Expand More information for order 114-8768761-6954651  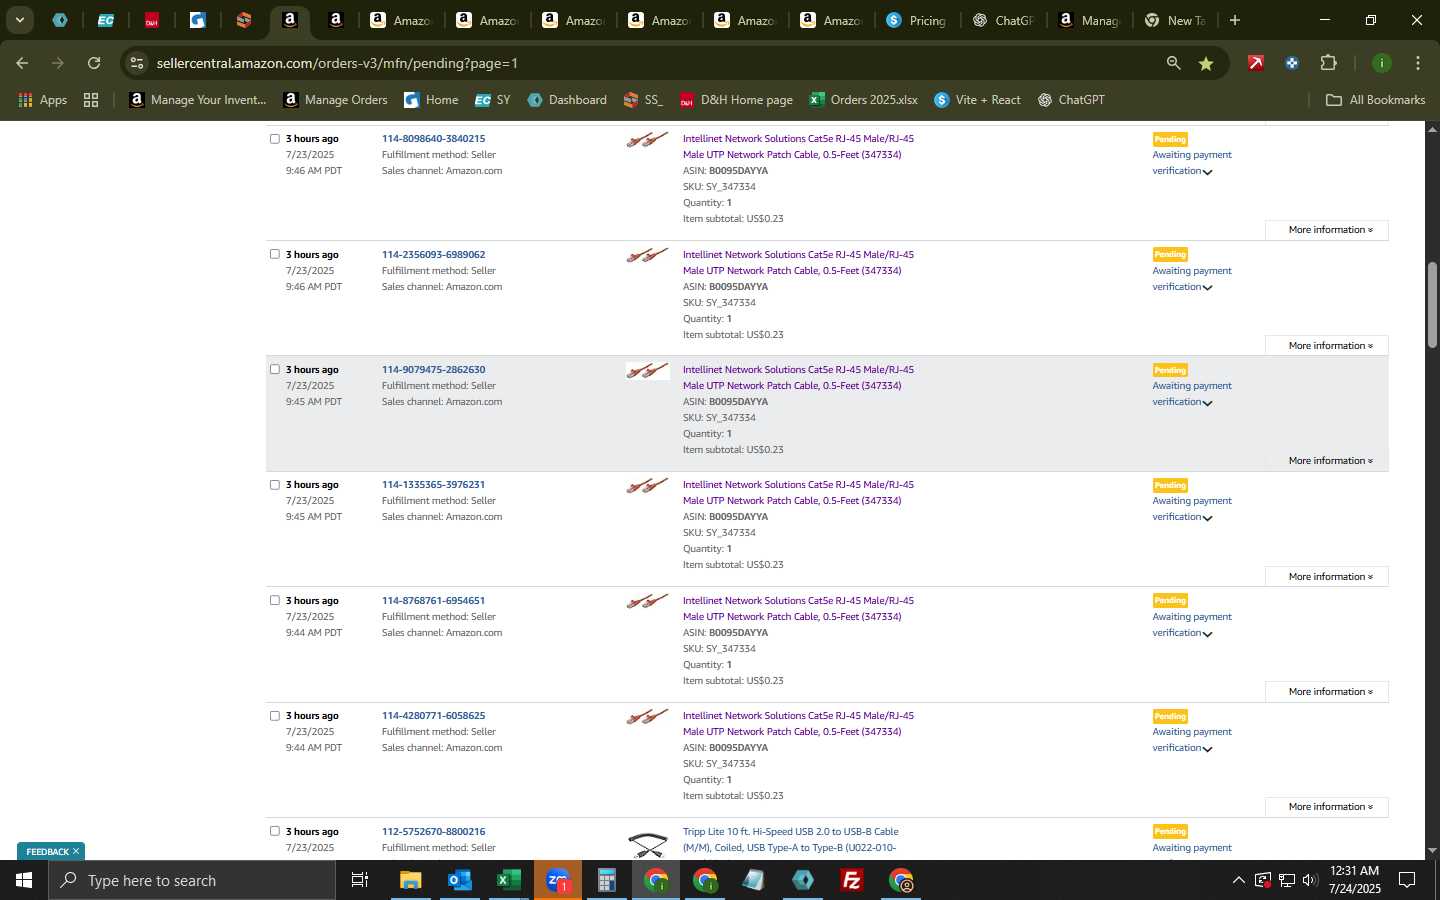tap(1326, 692)
